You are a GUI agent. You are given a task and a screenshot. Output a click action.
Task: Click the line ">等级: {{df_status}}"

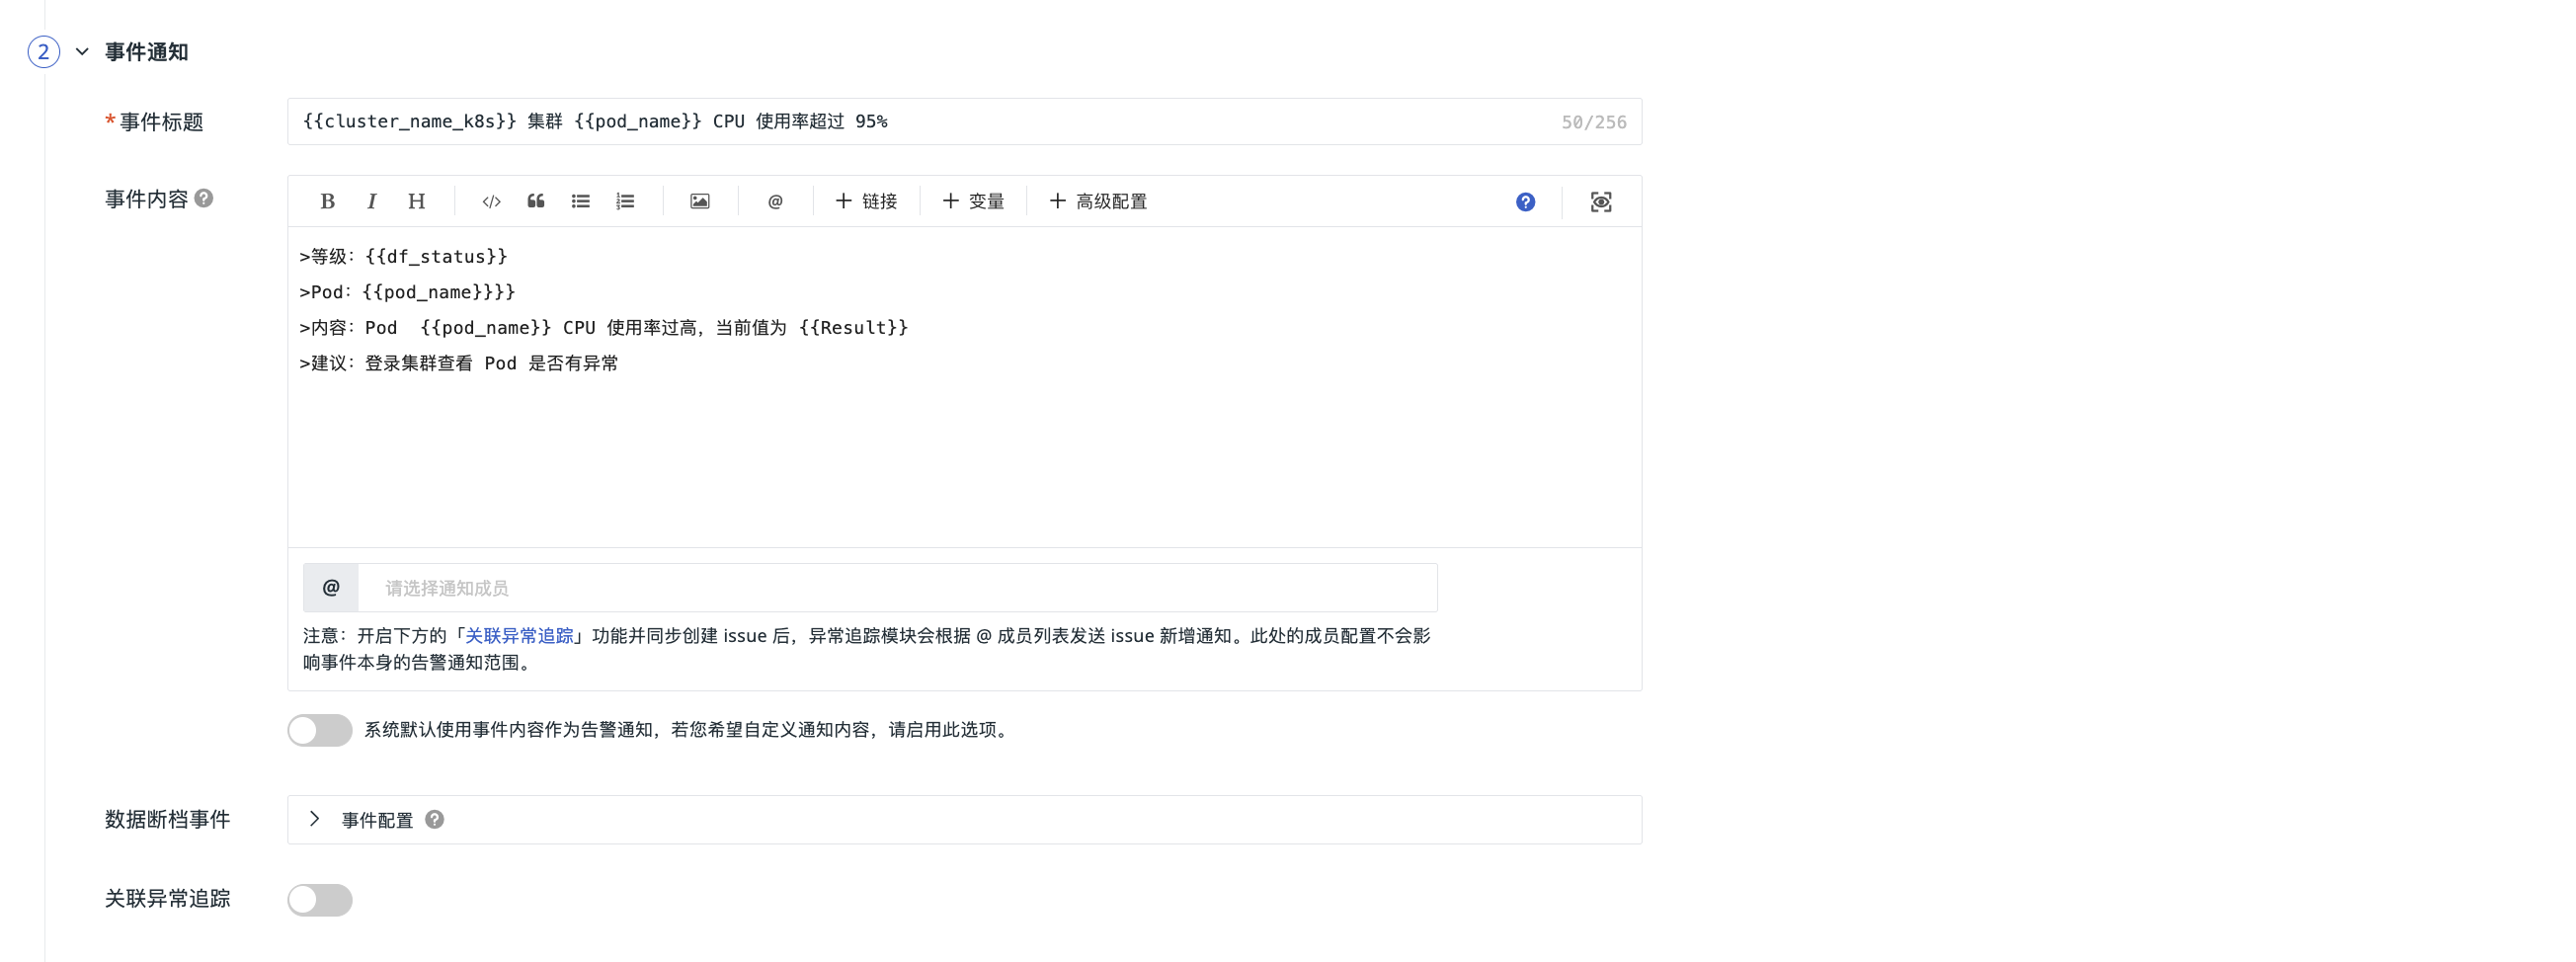tap(403, 256)
